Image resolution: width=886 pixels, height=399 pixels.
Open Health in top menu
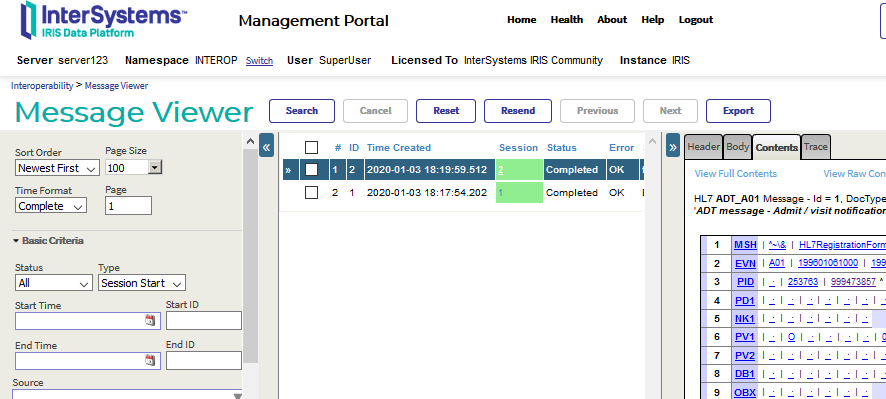[x=567, y=20]
